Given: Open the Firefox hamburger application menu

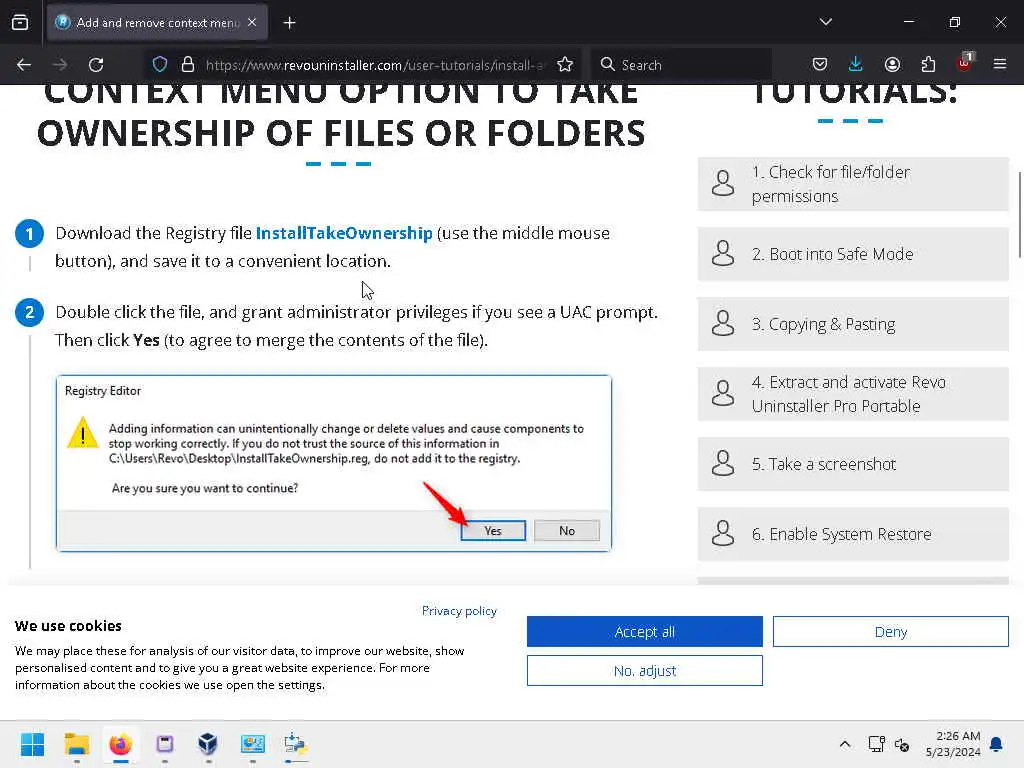Looking at the screenshot, I should point(1000,65).
